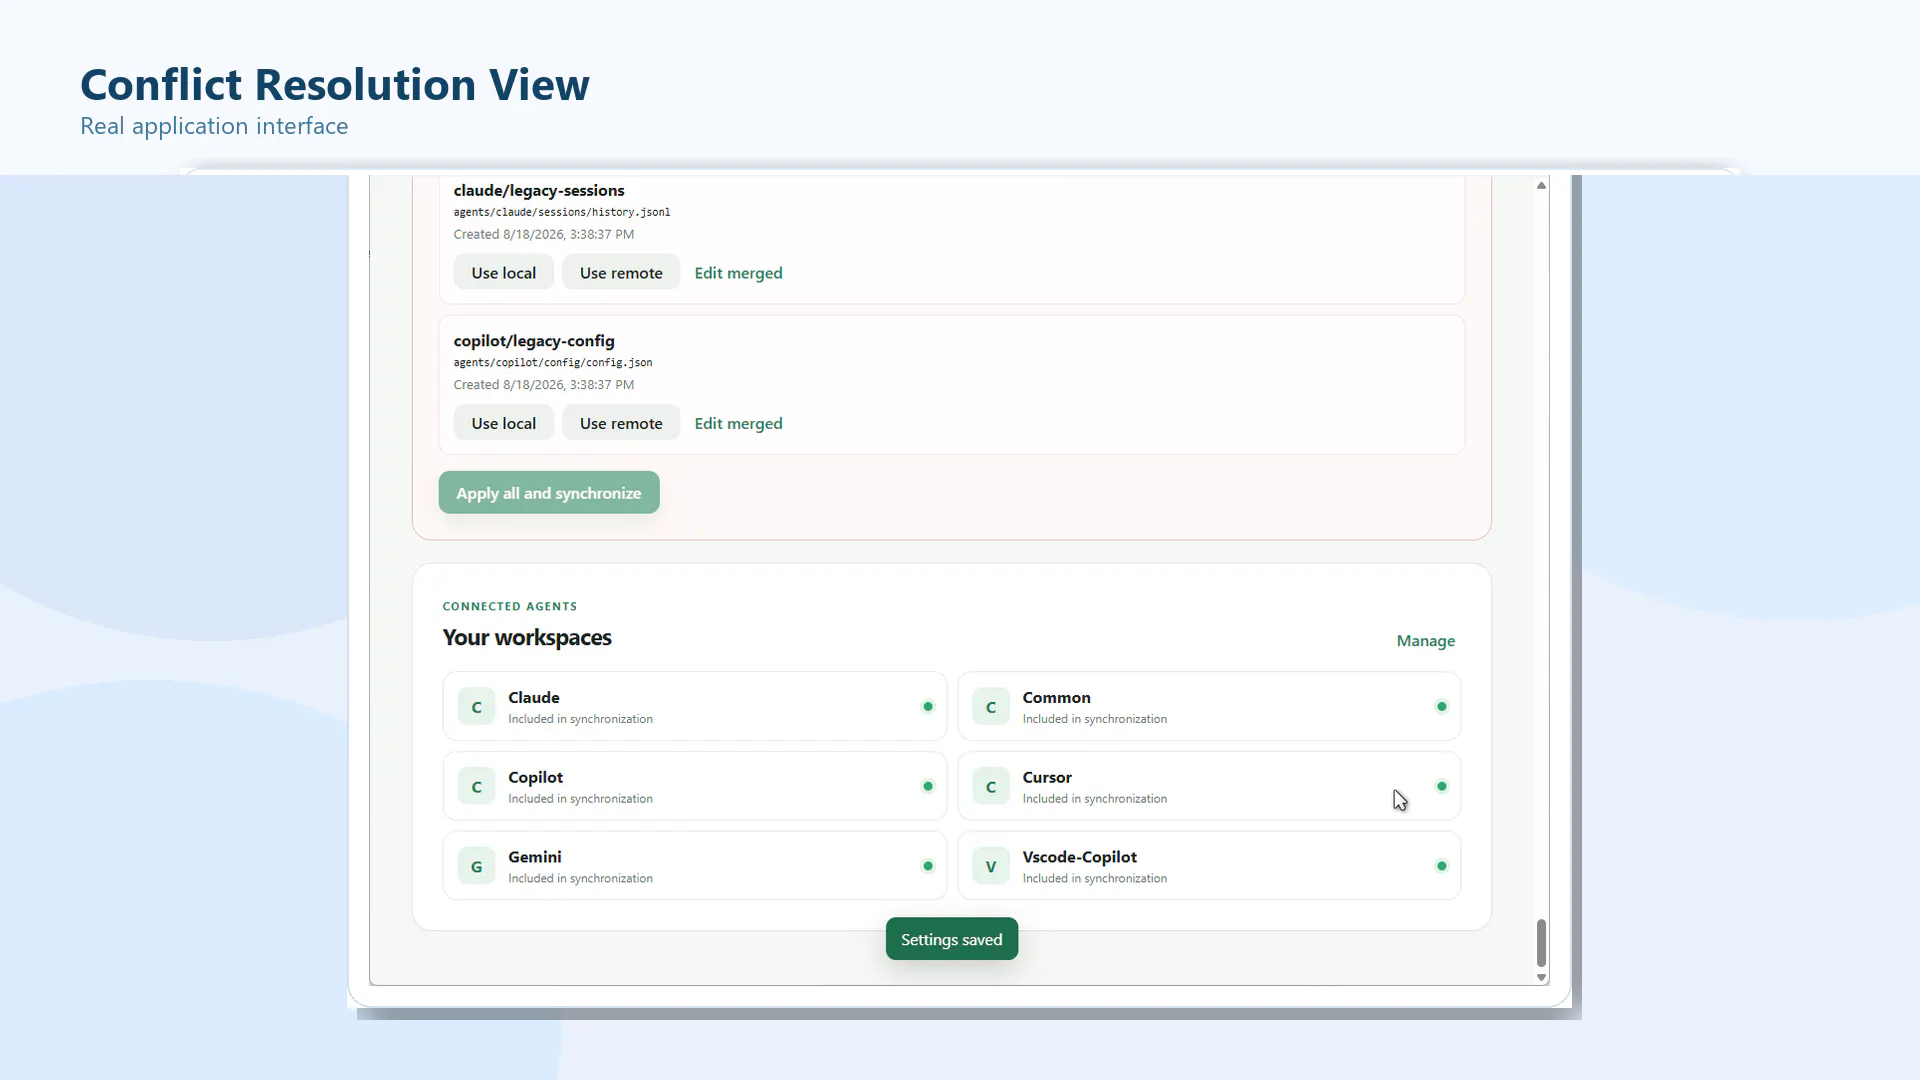This screenshot has width=1920, height=1080.
Task: Choose Use local for claude/legacy-sessions
Action: pyautogui.click(x=504, y=273)
